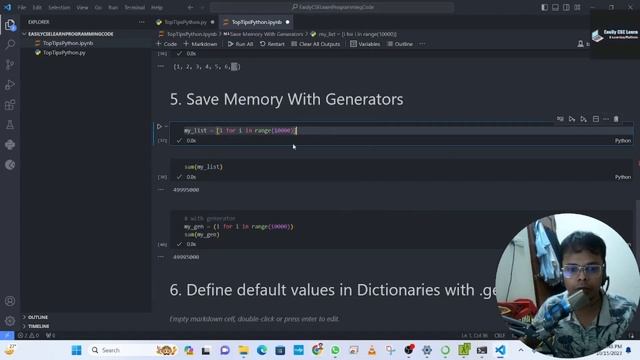Switch to the TopTipsPython.py tab
Image resolution: width=640 pixels, height=360 pixels.
click(185, 22)
